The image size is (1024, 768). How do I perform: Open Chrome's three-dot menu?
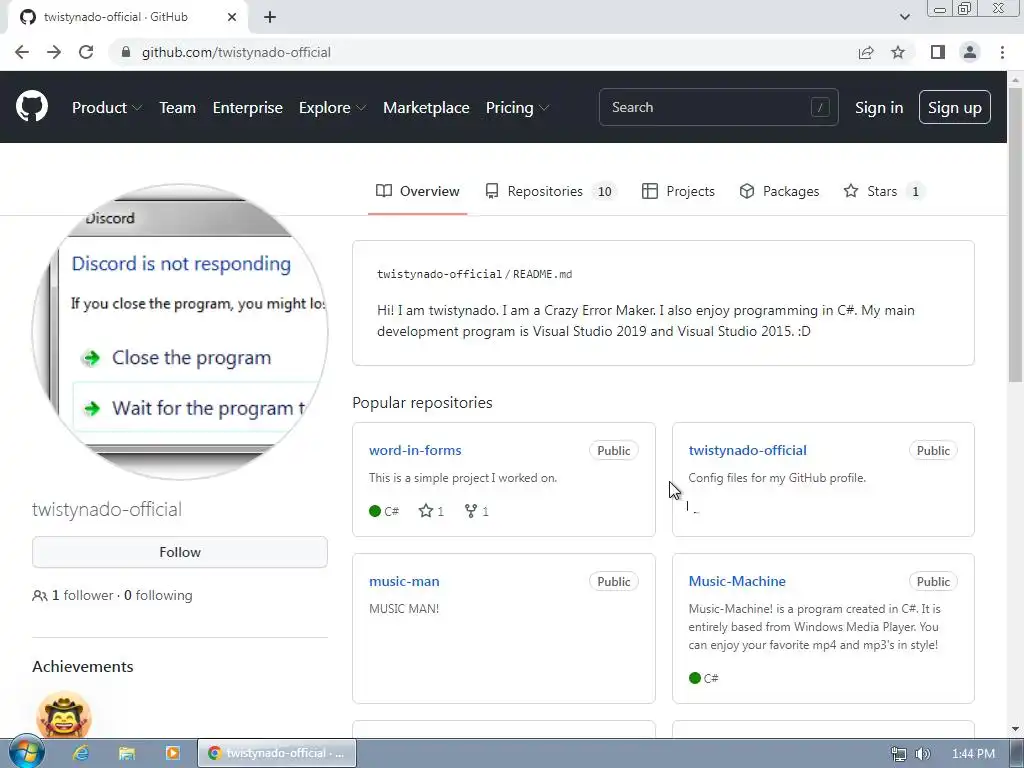[x=1002, y=52]
